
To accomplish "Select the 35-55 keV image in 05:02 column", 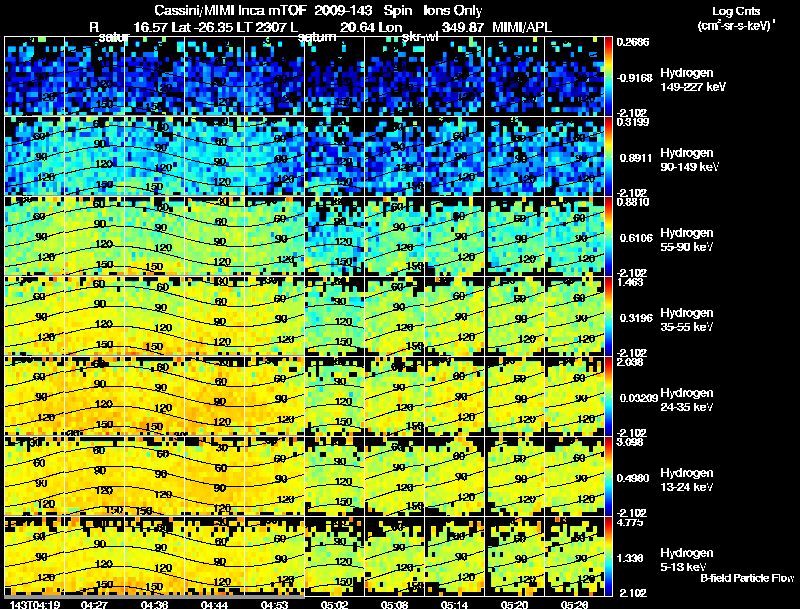I will pos(334,317).
